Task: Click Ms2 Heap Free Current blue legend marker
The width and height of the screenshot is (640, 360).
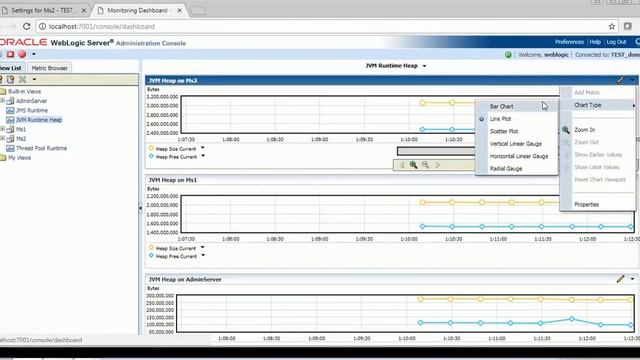Action: point(151,156)
